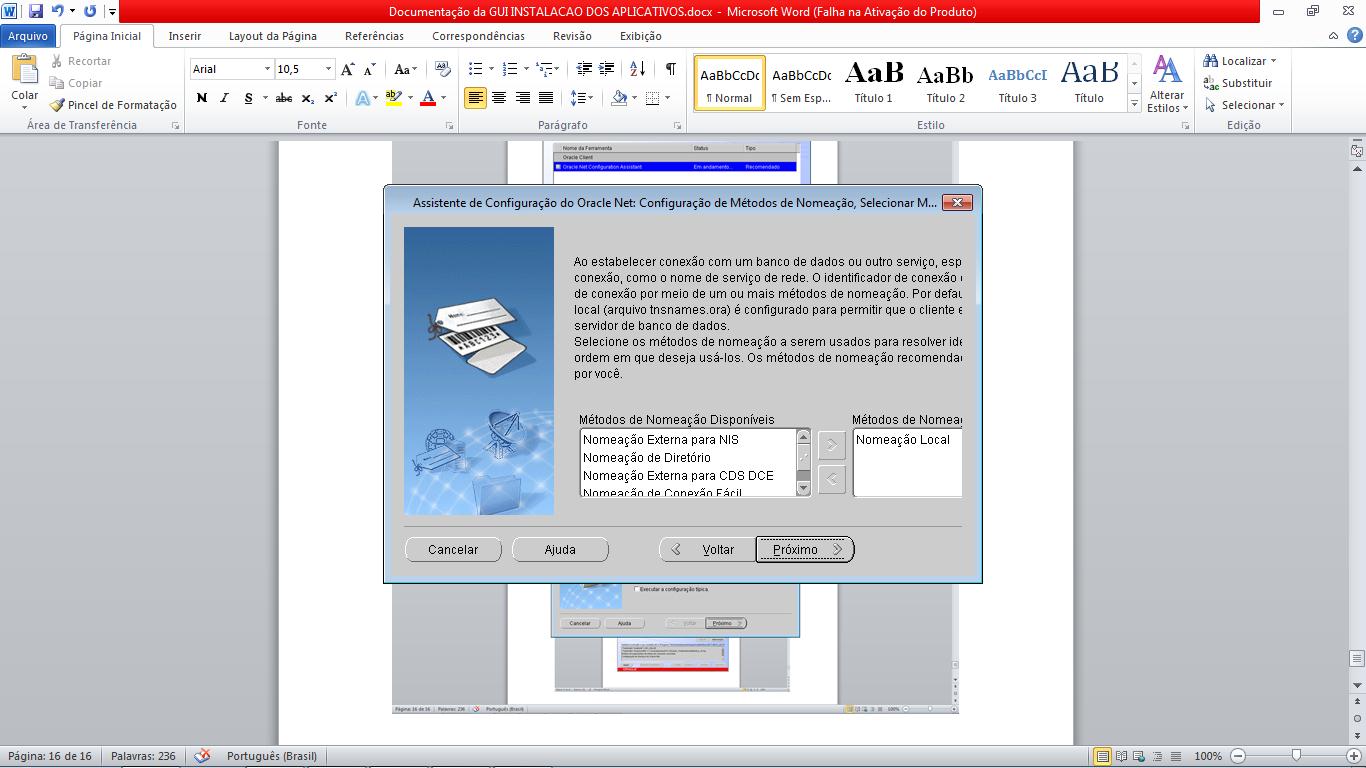Click Próximo in the Oracle Net assistant
This screenshot has width=1366, height=768.
pos(804,549)
